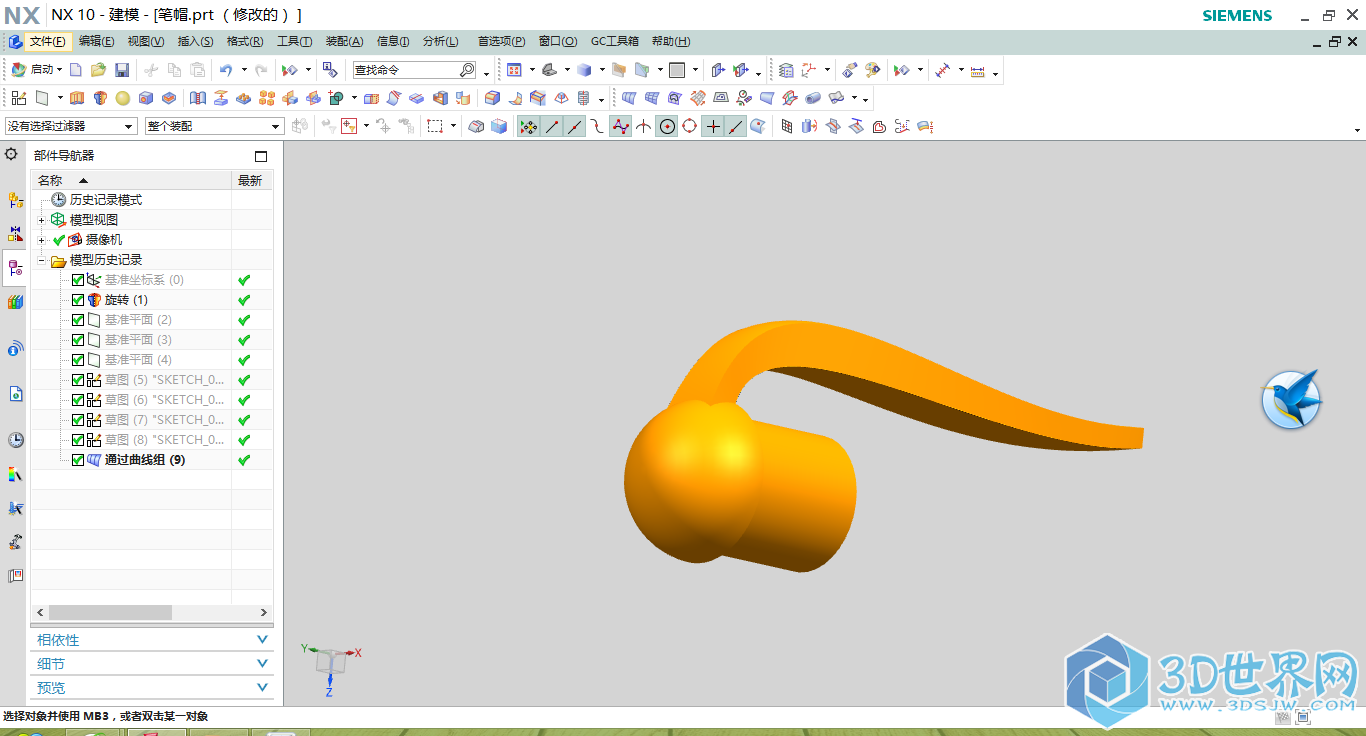The height and width of the screenshot is (736, 1366).
Task: Uncheck the 基准坐标系 (0) checkbox
Action: pos(78,280)
